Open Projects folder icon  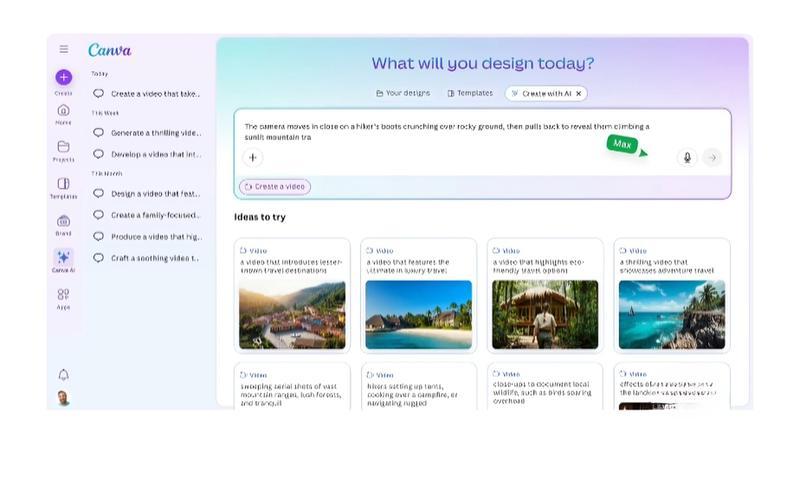tap(63, 147)
